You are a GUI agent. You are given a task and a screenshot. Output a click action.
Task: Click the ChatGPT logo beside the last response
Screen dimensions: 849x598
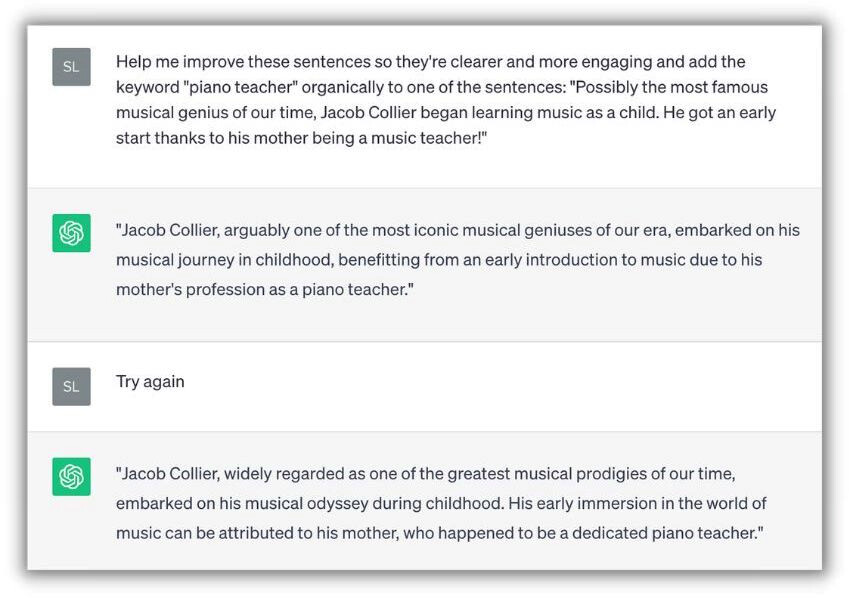tap(71, 477)
